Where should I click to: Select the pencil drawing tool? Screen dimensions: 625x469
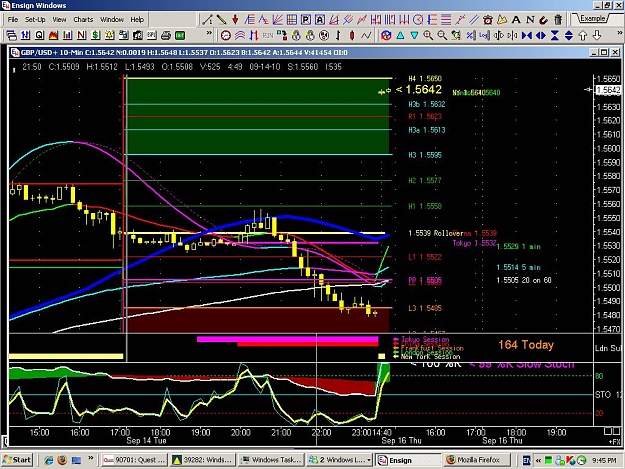tap(221, 20)
